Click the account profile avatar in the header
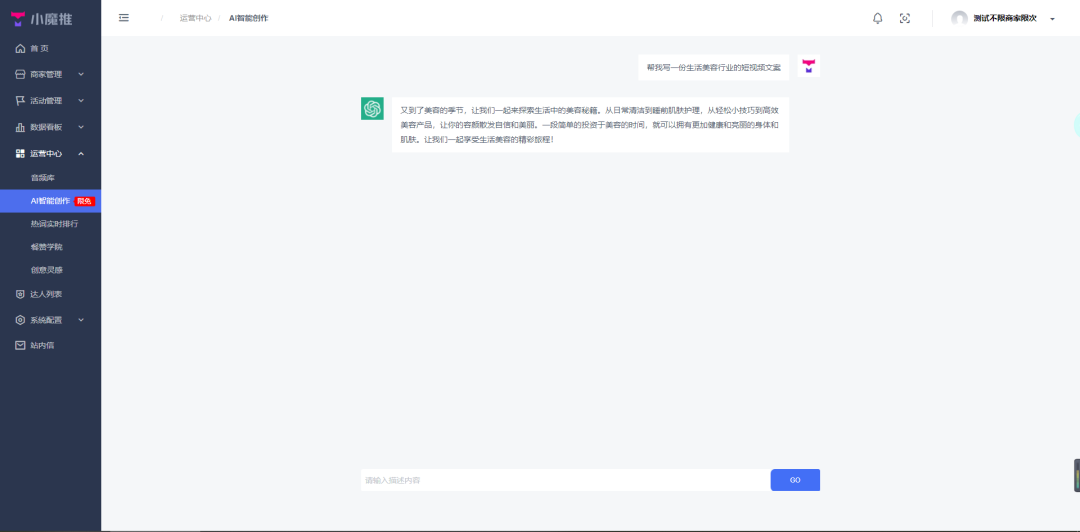This screenshot has width=1080, height=532. point(960,18)
